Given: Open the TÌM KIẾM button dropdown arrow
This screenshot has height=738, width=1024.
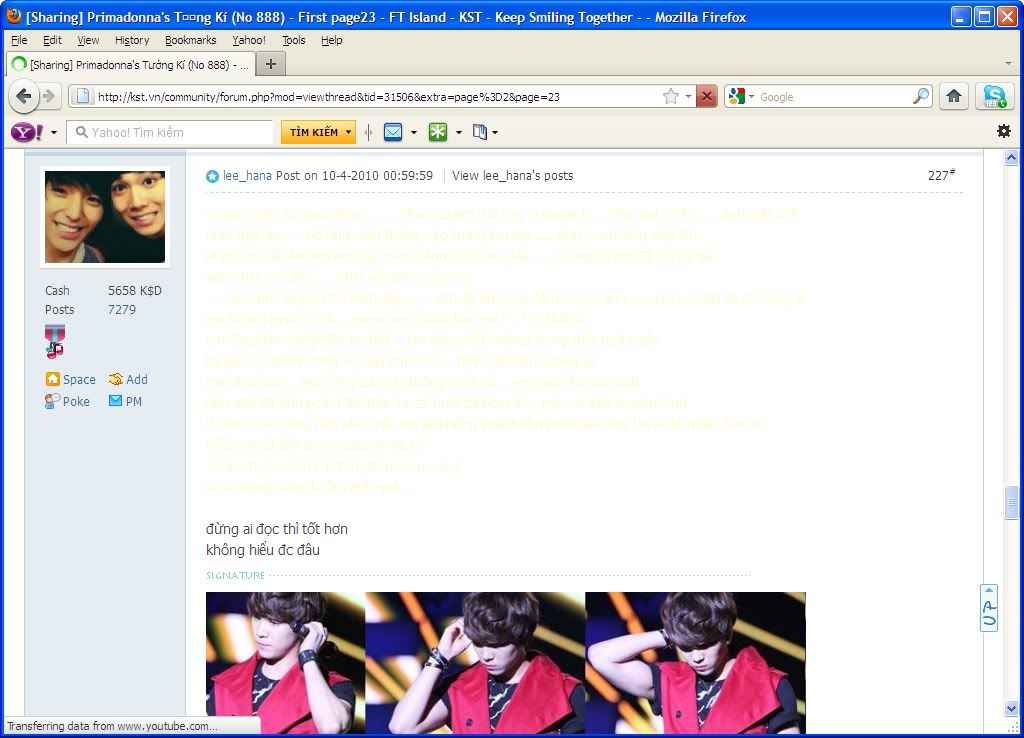Looking at the screenshot, I should [x=349, y=133].
